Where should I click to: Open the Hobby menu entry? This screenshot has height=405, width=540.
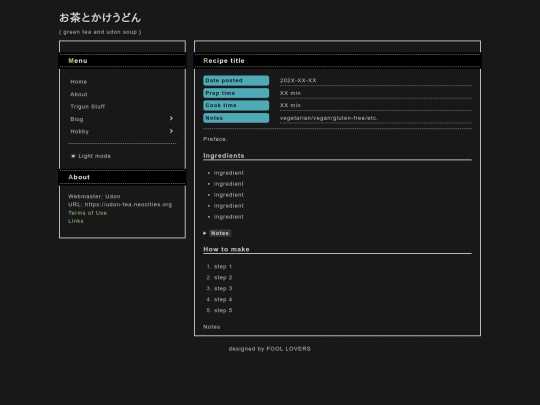coord(80,132)
